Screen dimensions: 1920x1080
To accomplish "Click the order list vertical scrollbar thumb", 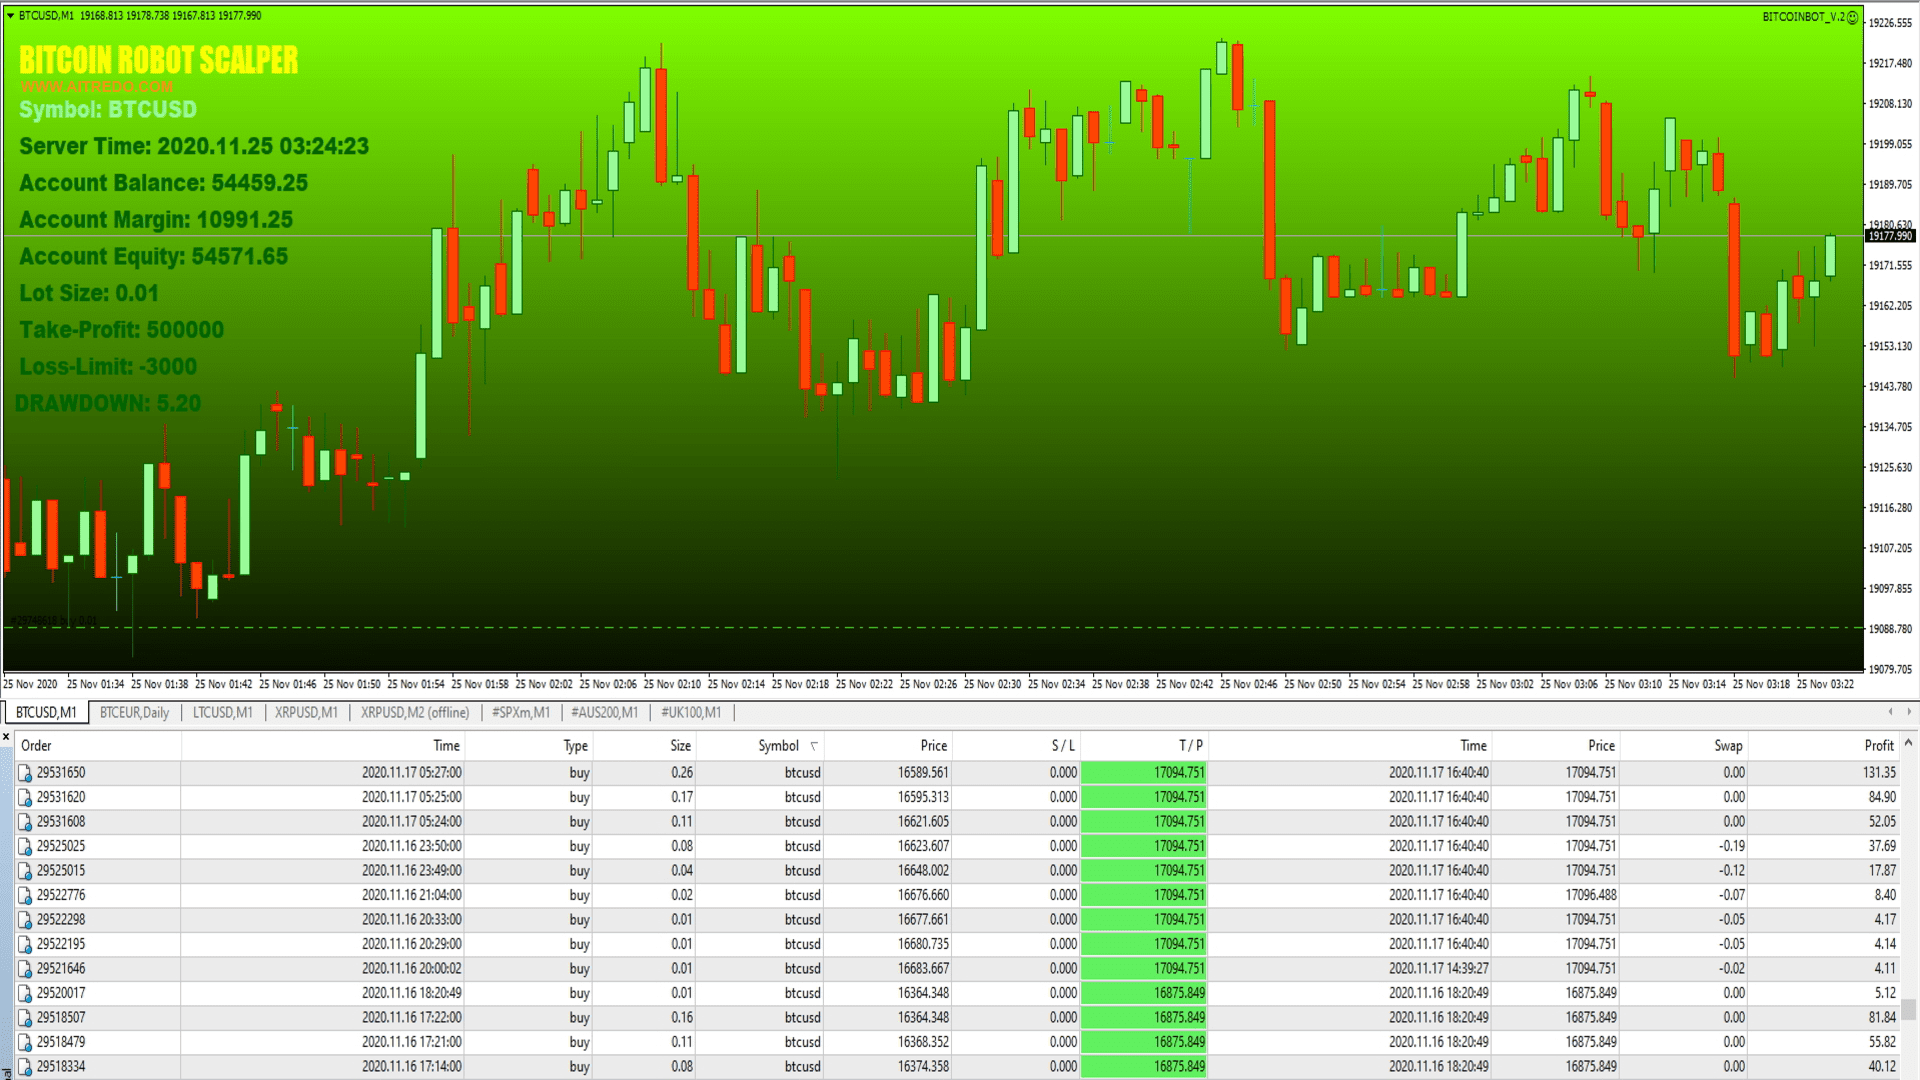I will point(1908,1009).
